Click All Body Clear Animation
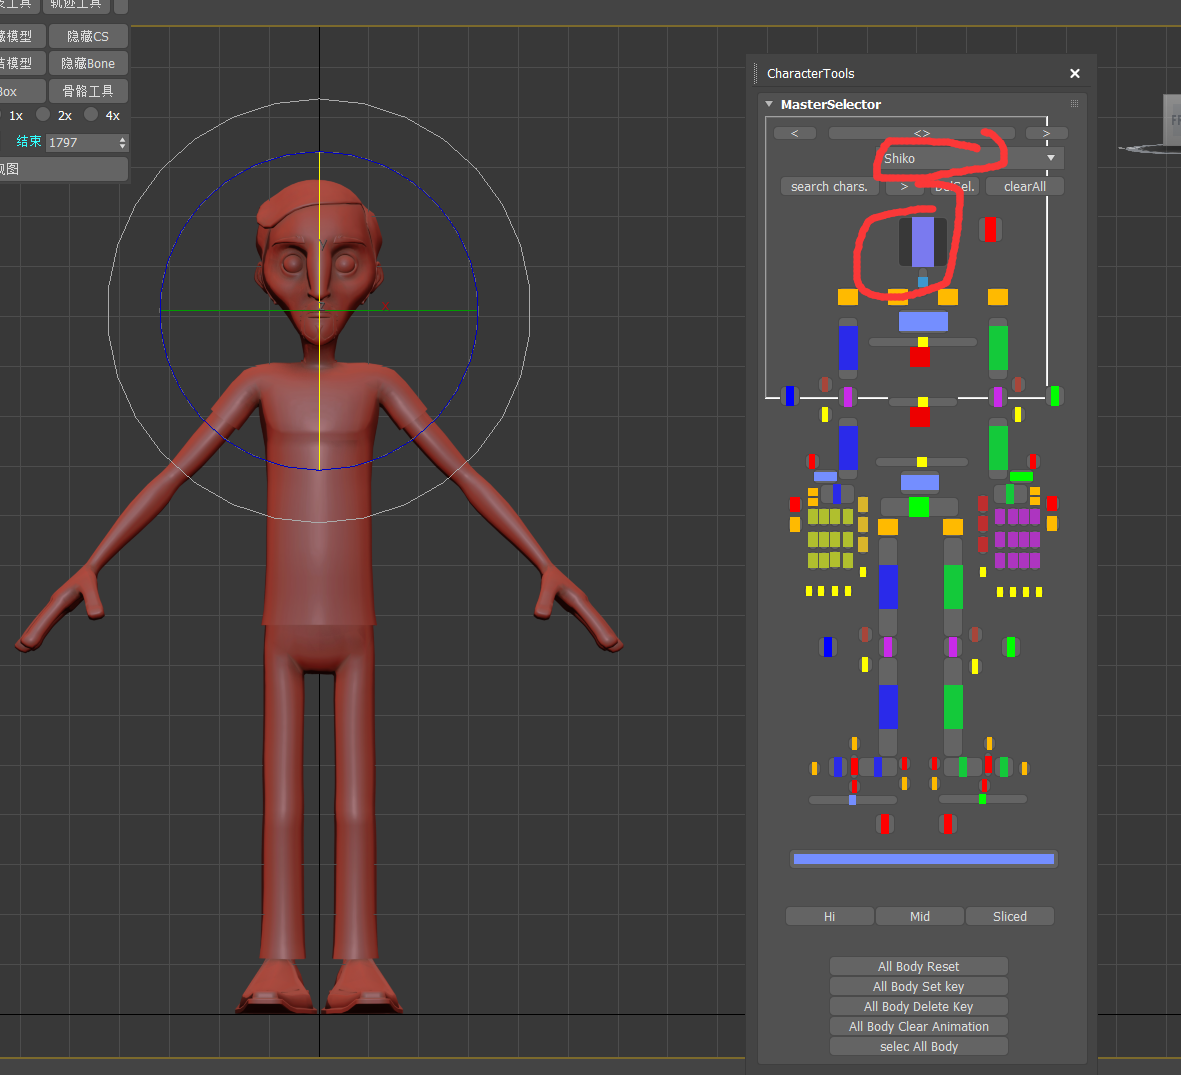Image resolution: width=1181 pixels, height=1075 pixels. click(x=918, y=1026)
